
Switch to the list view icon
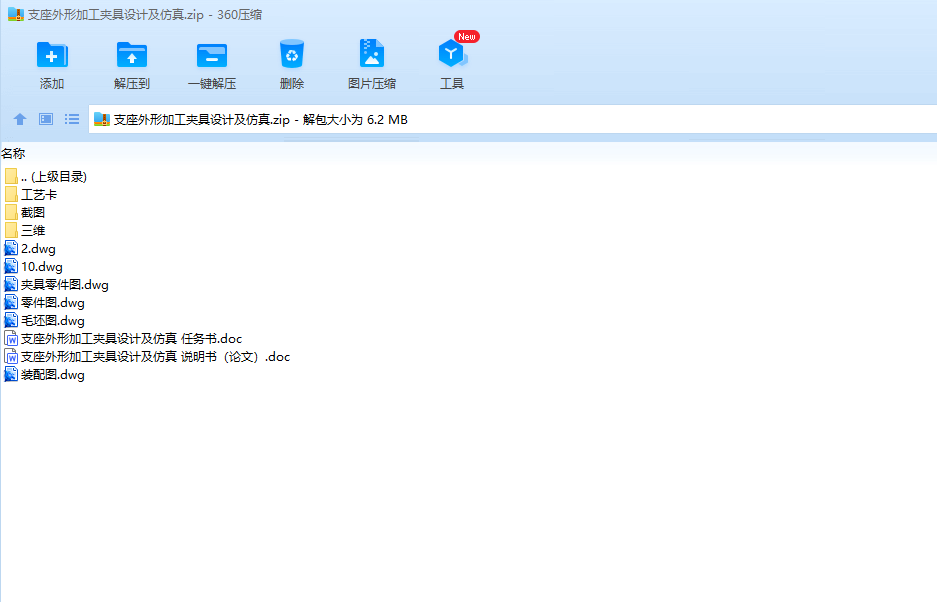[72, 119]
